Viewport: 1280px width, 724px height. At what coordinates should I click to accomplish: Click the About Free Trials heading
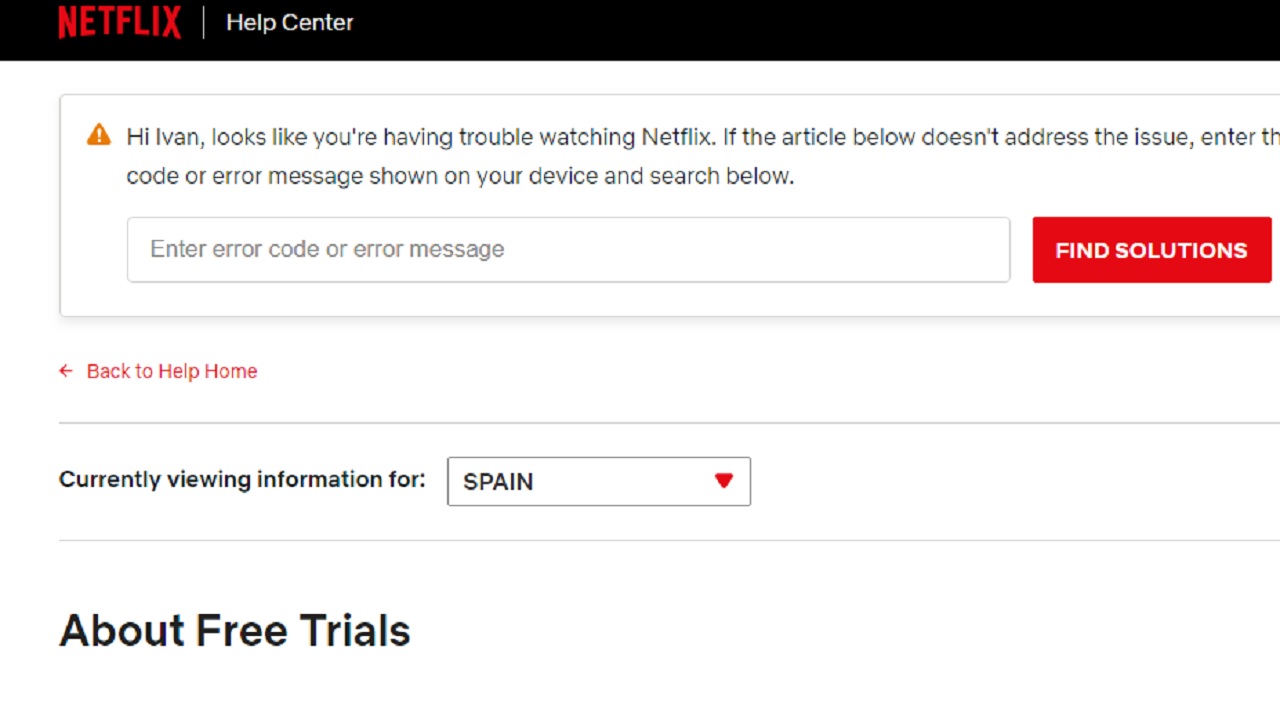235,631
